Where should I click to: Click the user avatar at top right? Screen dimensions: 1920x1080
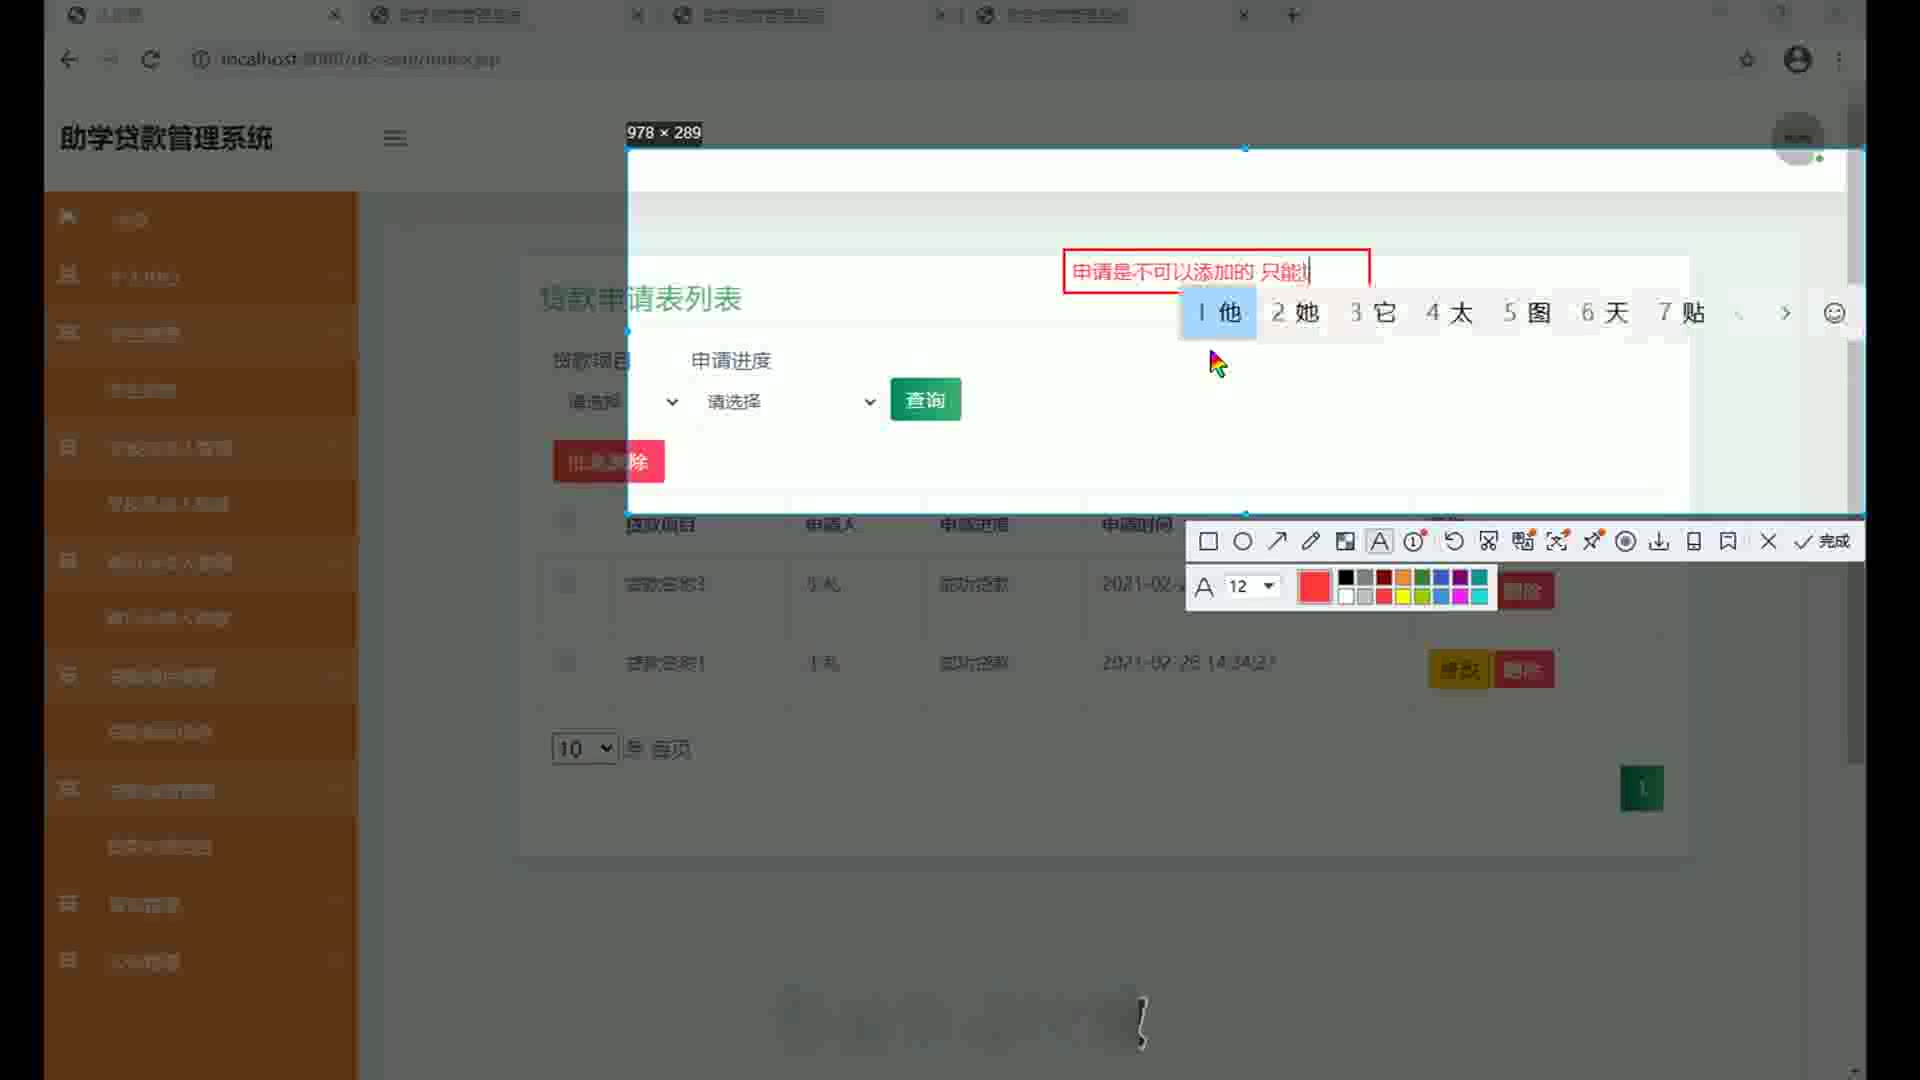pyautogui.click(x=1797, y=138)
